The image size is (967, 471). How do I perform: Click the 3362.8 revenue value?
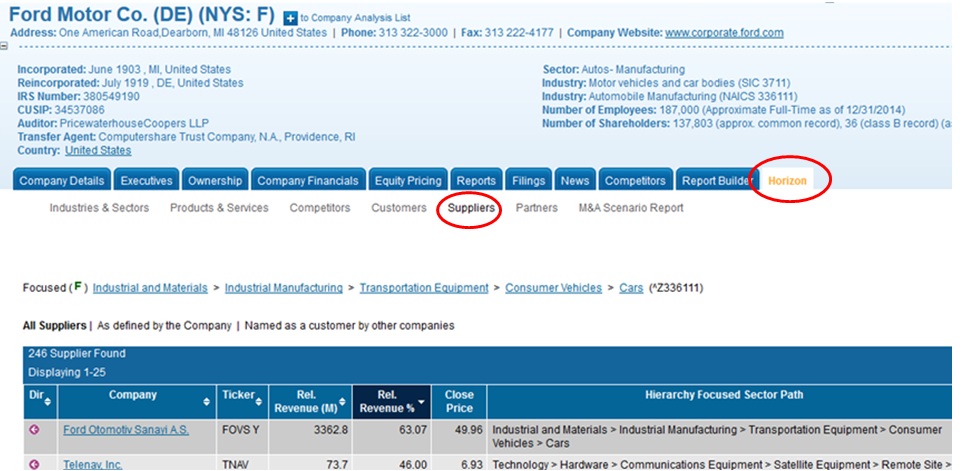click(x=331, y=430)
